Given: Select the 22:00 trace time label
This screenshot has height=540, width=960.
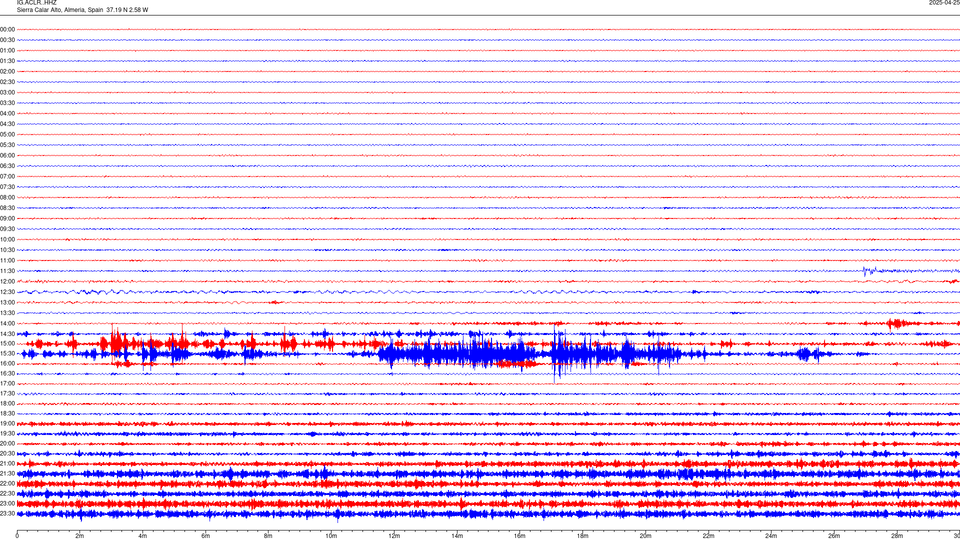Looking at the screenshot, I should click(x=7, y=484).
